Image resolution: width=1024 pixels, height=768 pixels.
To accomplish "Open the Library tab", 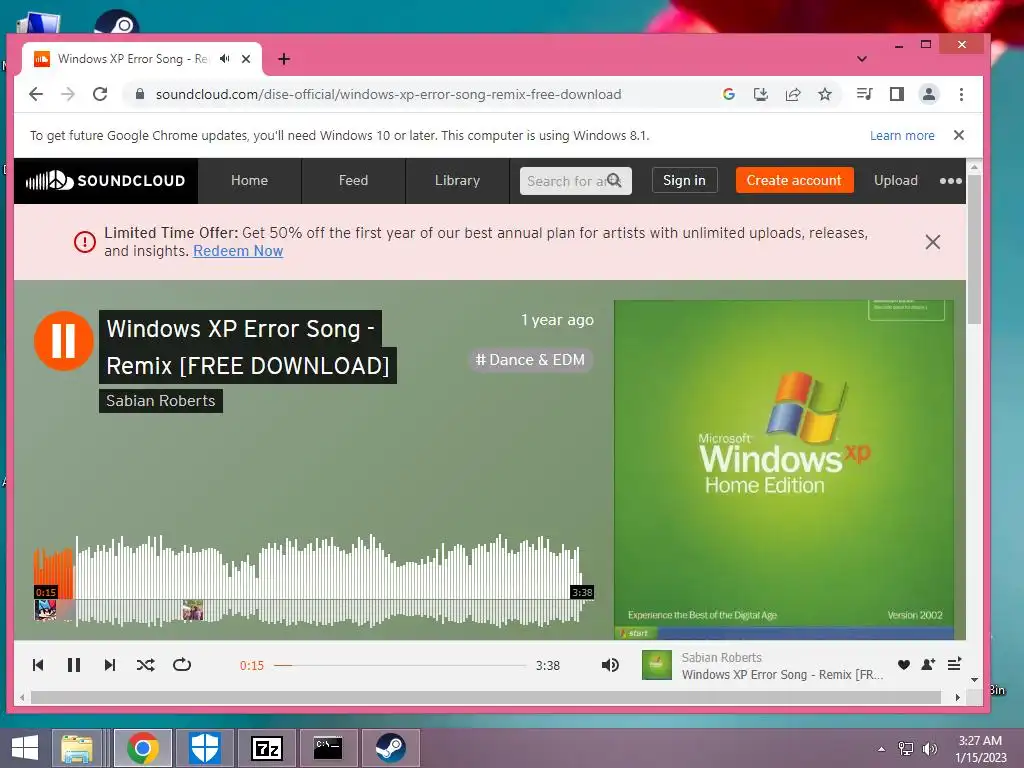I will coord(457,180).
